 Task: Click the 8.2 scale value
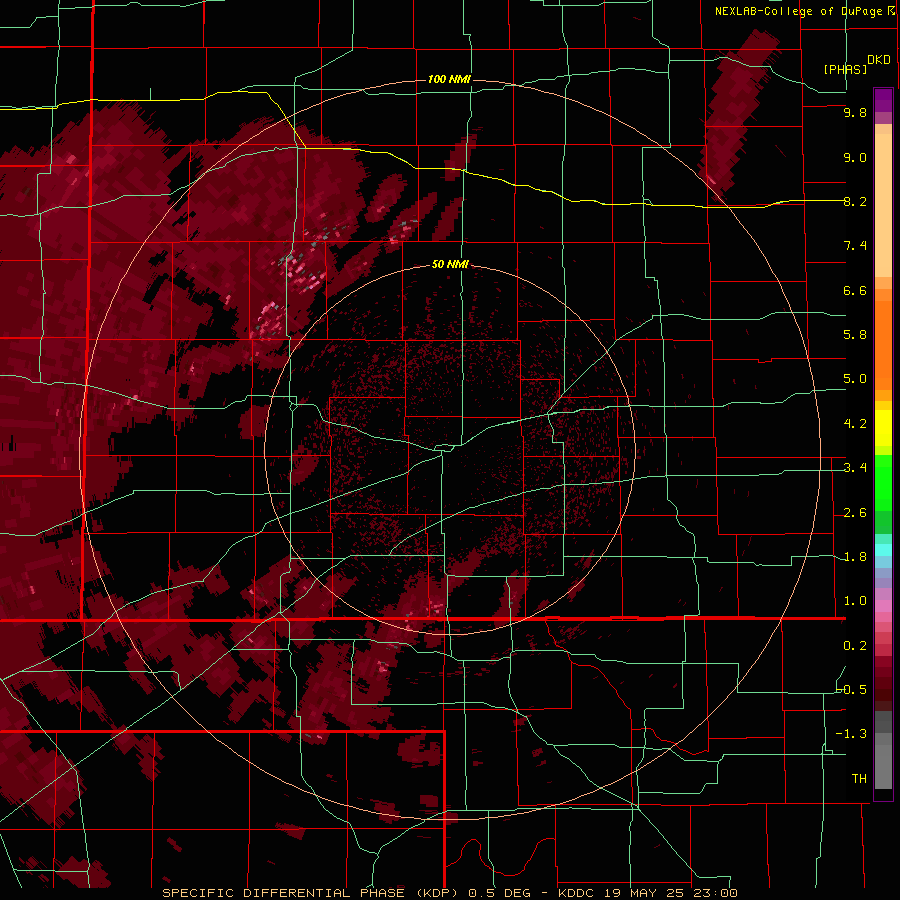pos(855,201)
